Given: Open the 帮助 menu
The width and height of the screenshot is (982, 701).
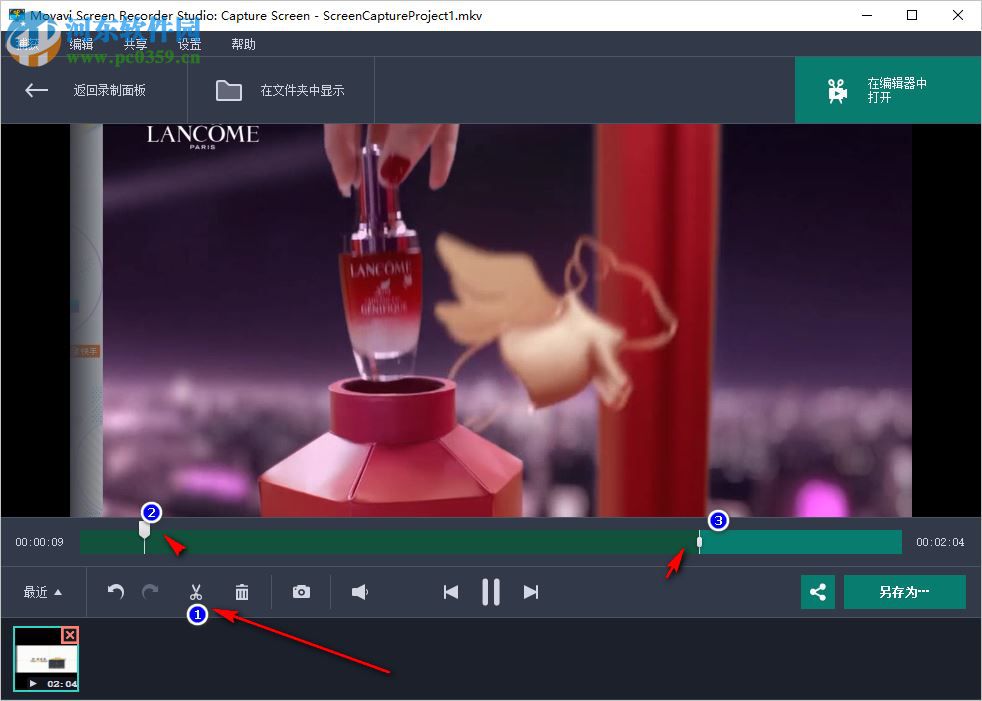Looking at the screenshot, I should coord(243,43).
